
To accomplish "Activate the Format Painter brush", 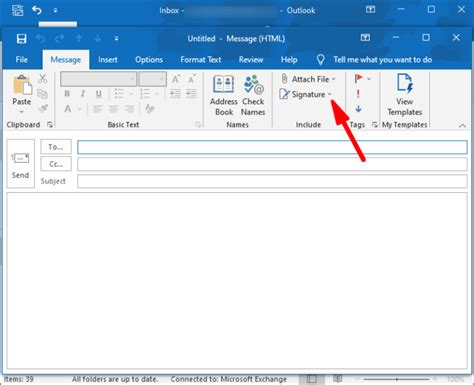I will (x=43, y=109).
